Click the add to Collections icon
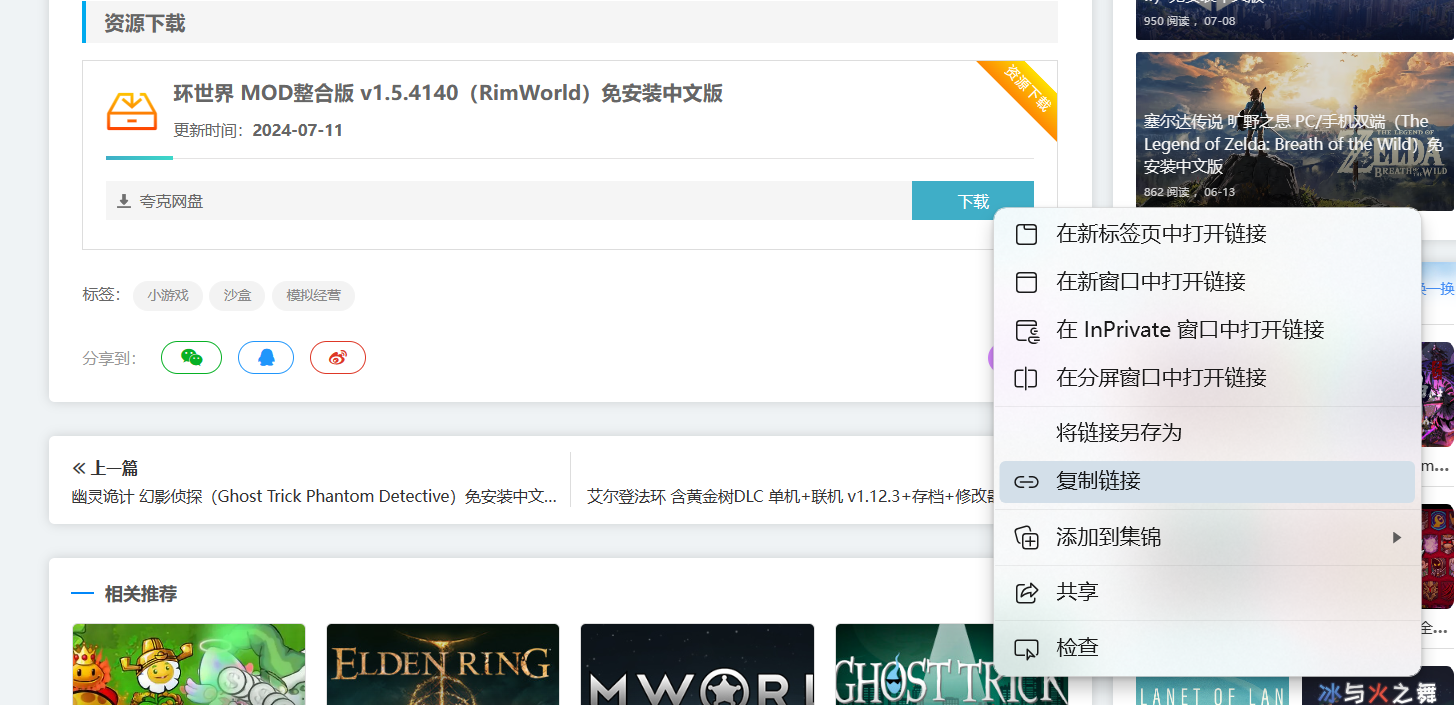The height and width of the screenshot is (705, 1456). tap(1026, 537)
